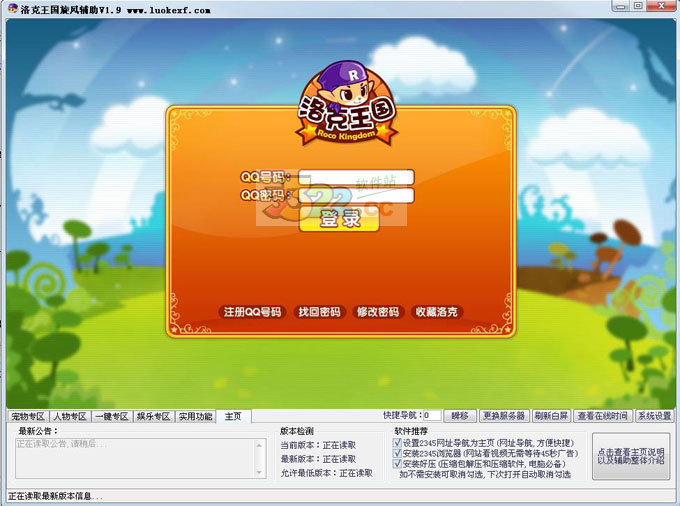The width and height of the screenshot is (680, 506).
Task: Switch to the 宠物专区 tab
Action: [28, 416]
